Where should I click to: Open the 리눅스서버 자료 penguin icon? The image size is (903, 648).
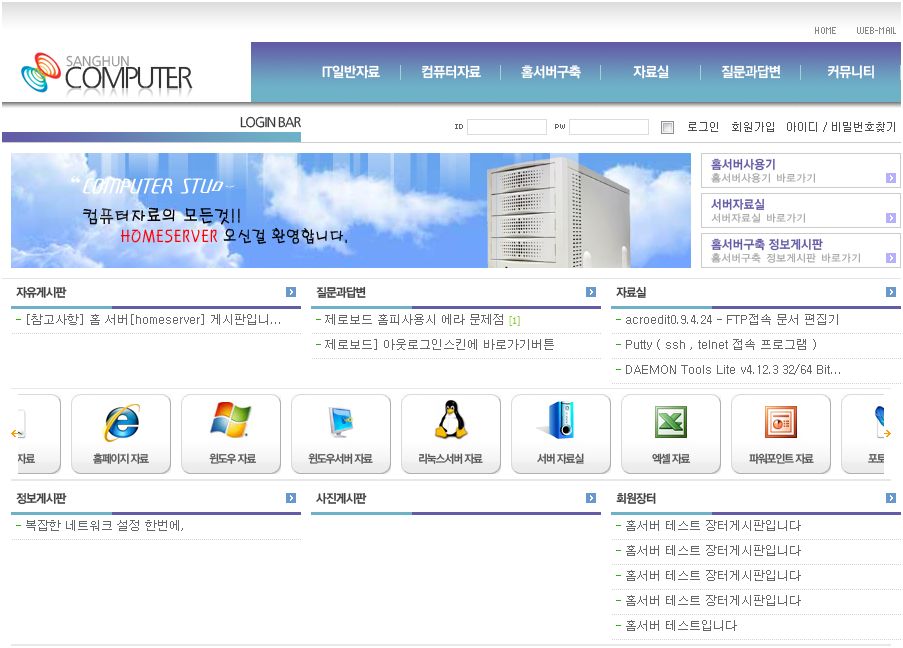tap(451, 434)
